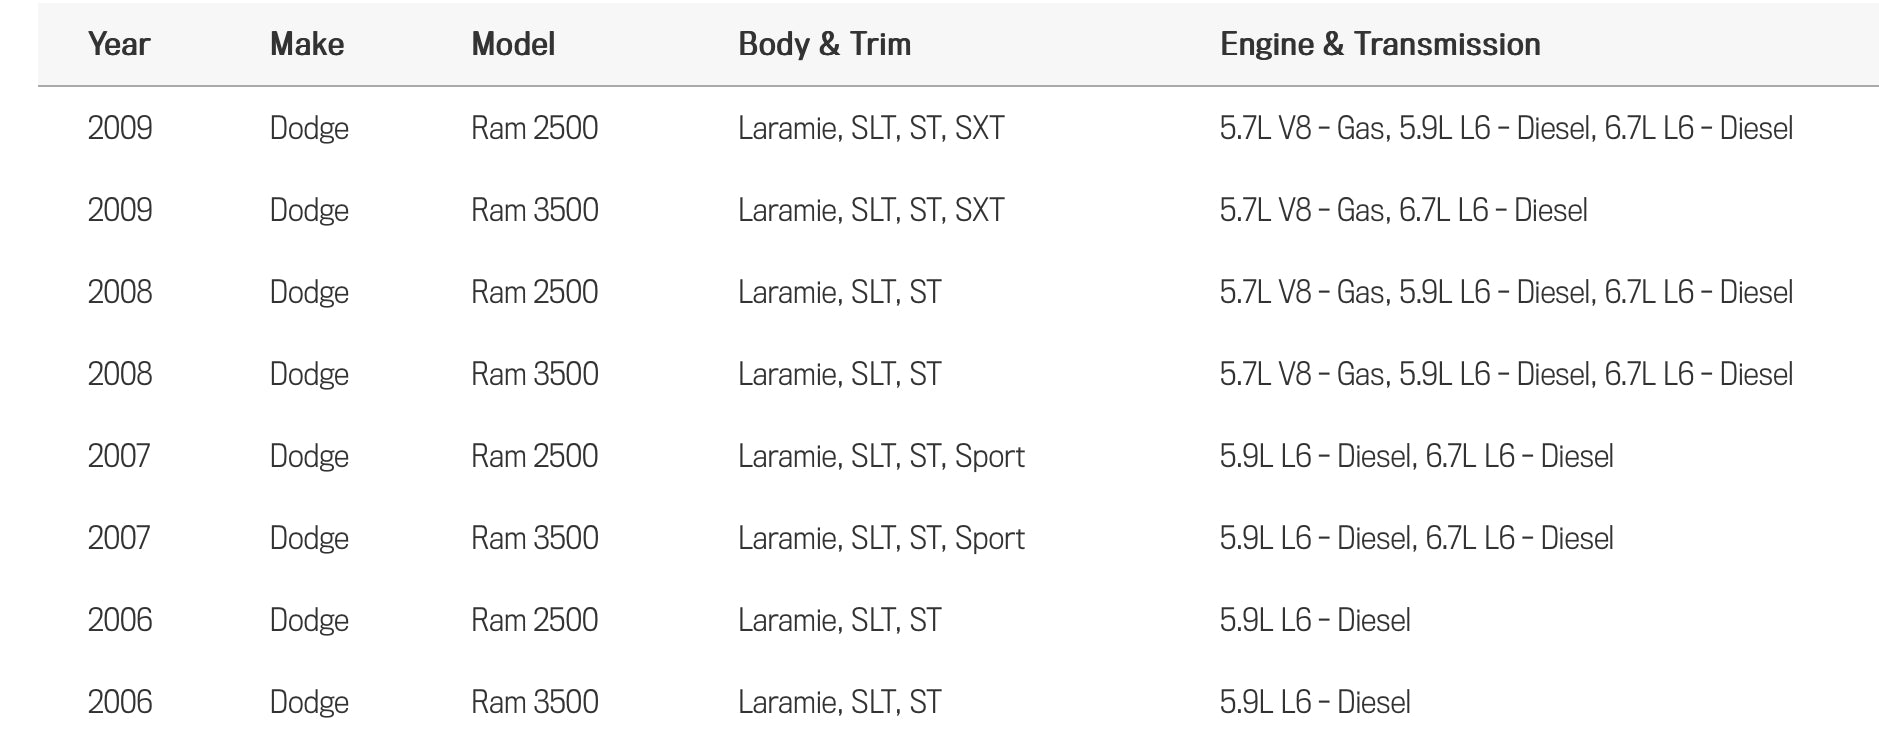Click the 2009 Ram 3500 engine options
This screenshot has height=740, width=1879.
(1403, 210)
